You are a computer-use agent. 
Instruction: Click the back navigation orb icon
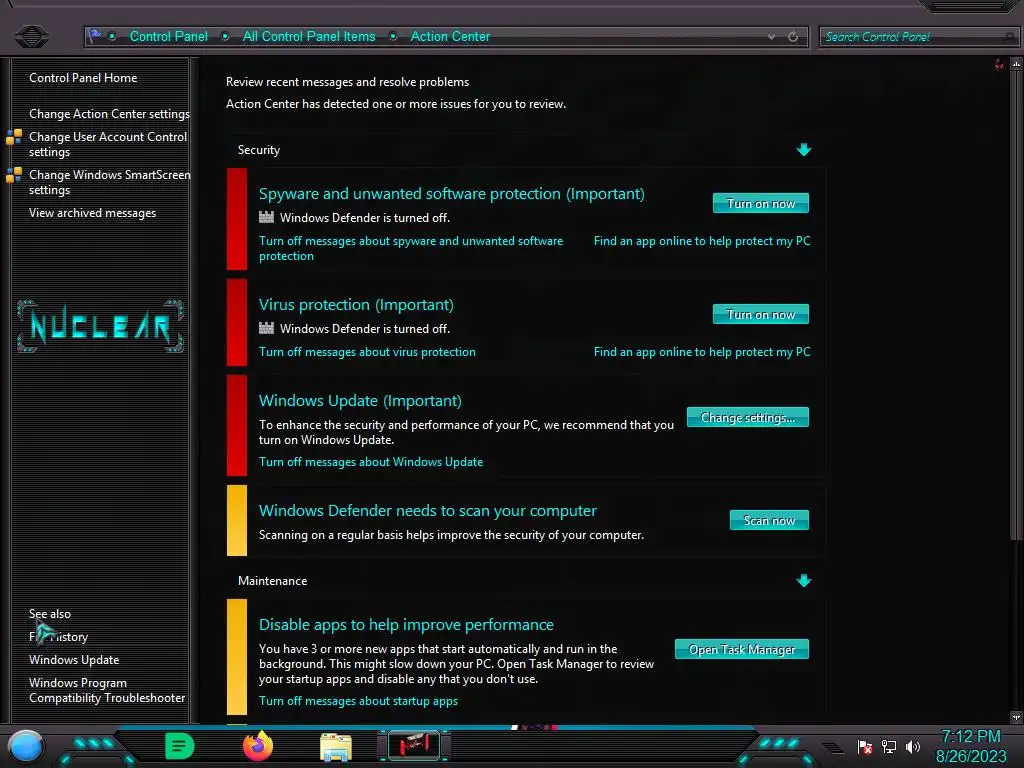point(31,36)
